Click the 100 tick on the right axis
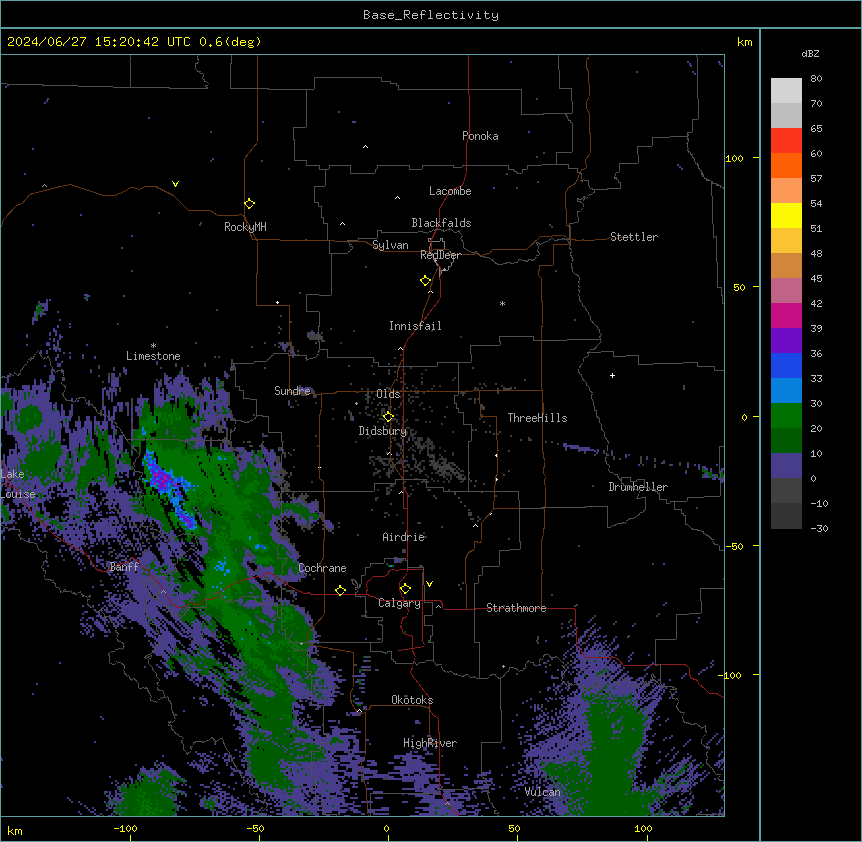Image resolution: width=862 pixels, height=842 pixels. [734, 158]
